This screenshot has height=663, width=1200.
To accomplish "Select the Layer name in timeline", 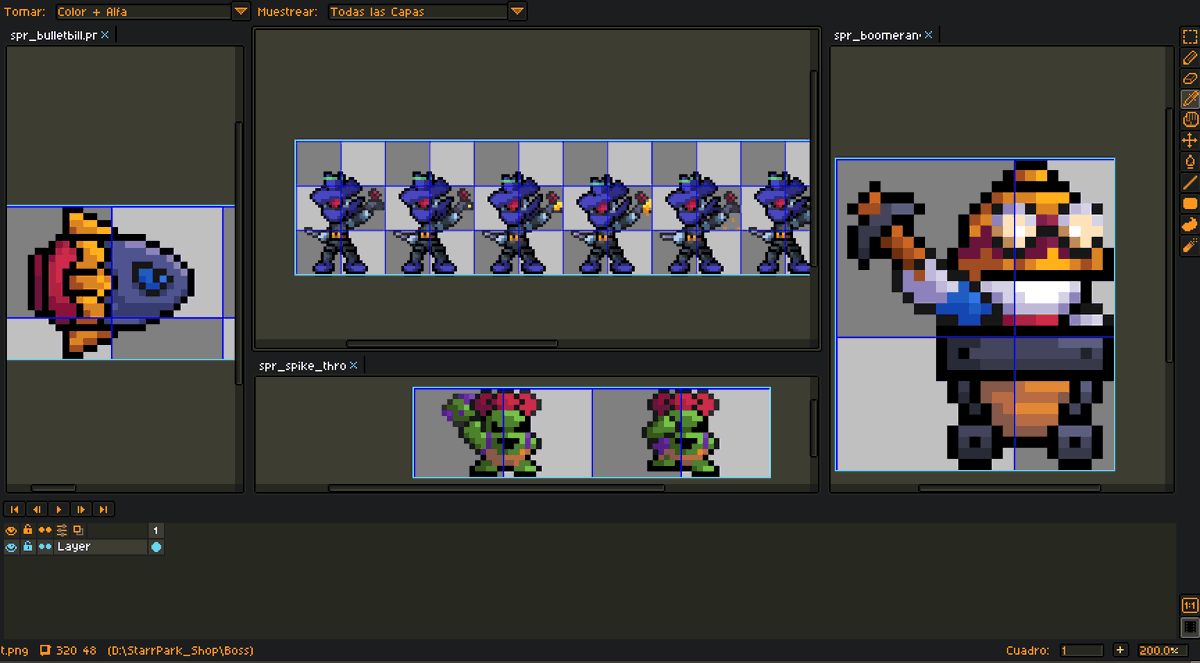I will pos(101,547).
